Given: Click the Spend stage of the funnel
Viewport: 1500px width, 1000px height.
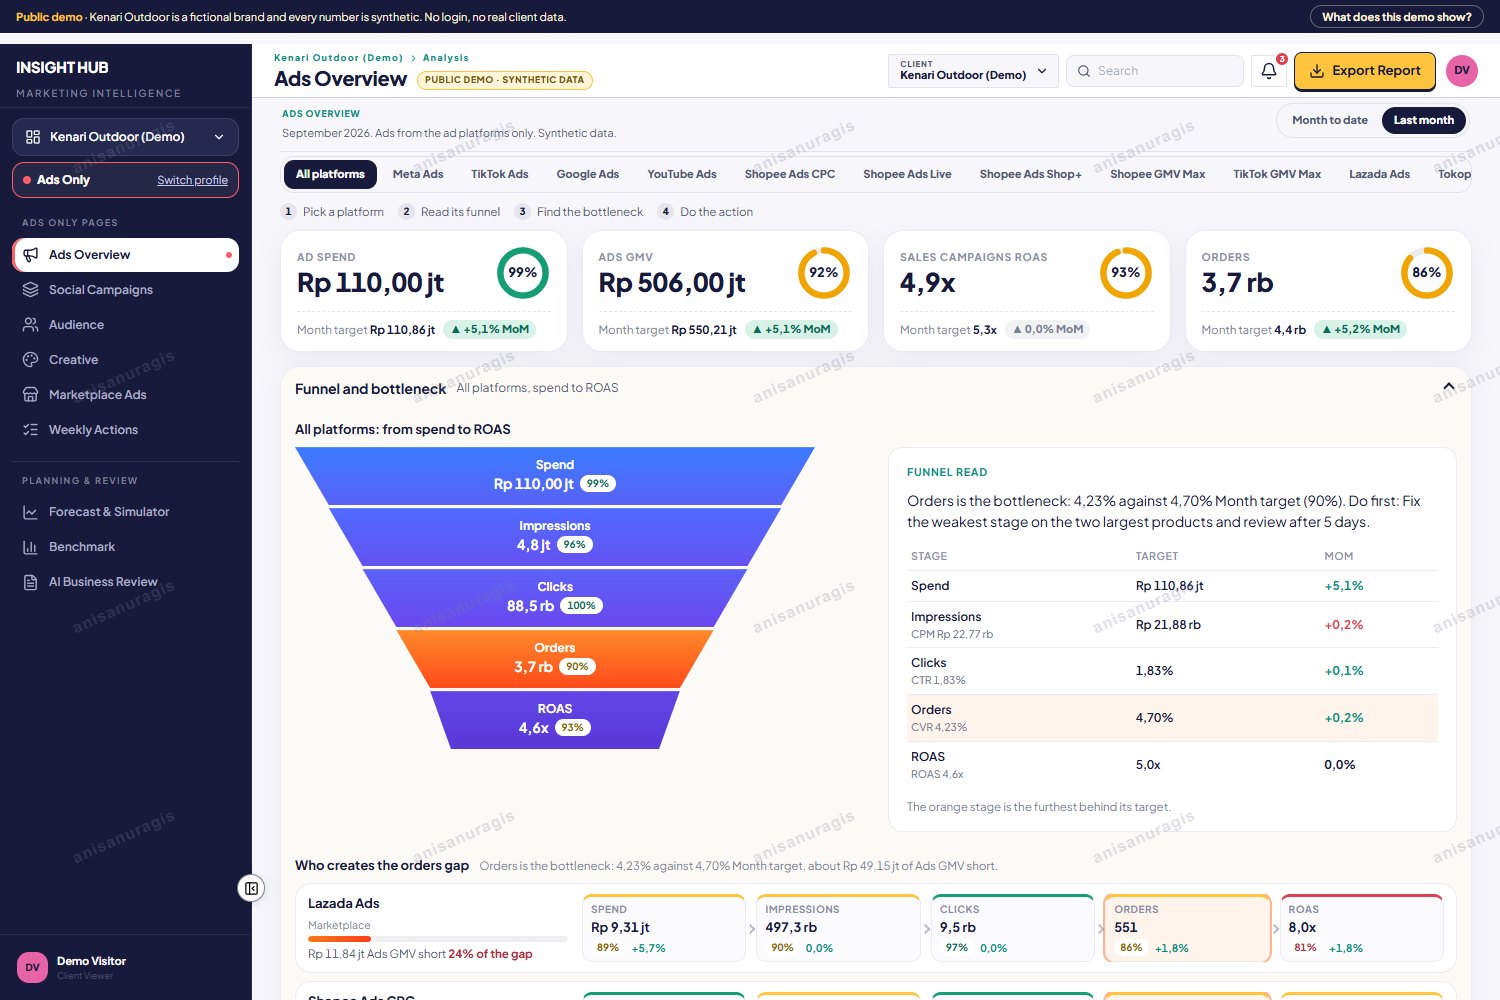Looking at the screenshot, I should (555, 475).
